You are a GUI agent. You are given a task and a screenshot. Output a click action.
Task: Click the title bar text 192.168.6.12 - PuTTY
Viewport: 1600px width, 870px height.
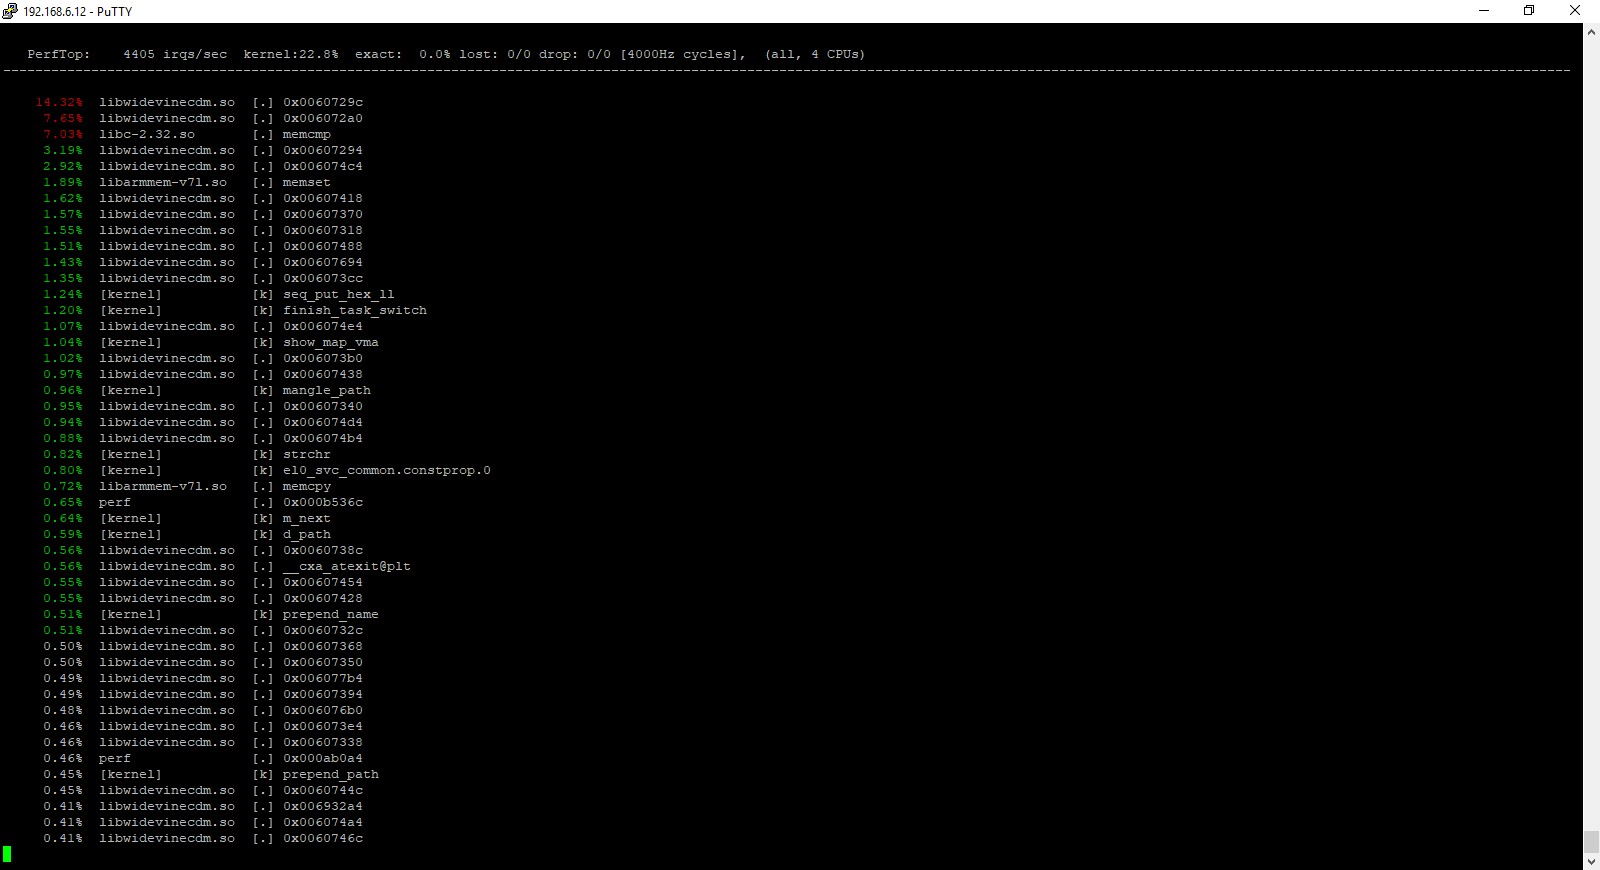pos(77,12)
